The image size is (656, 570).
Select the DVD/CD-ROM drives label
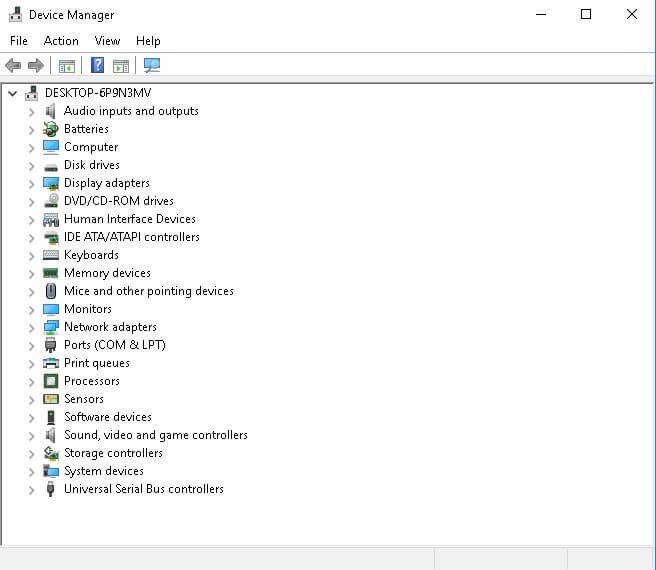pyautogui.click(x=118, y=201)
